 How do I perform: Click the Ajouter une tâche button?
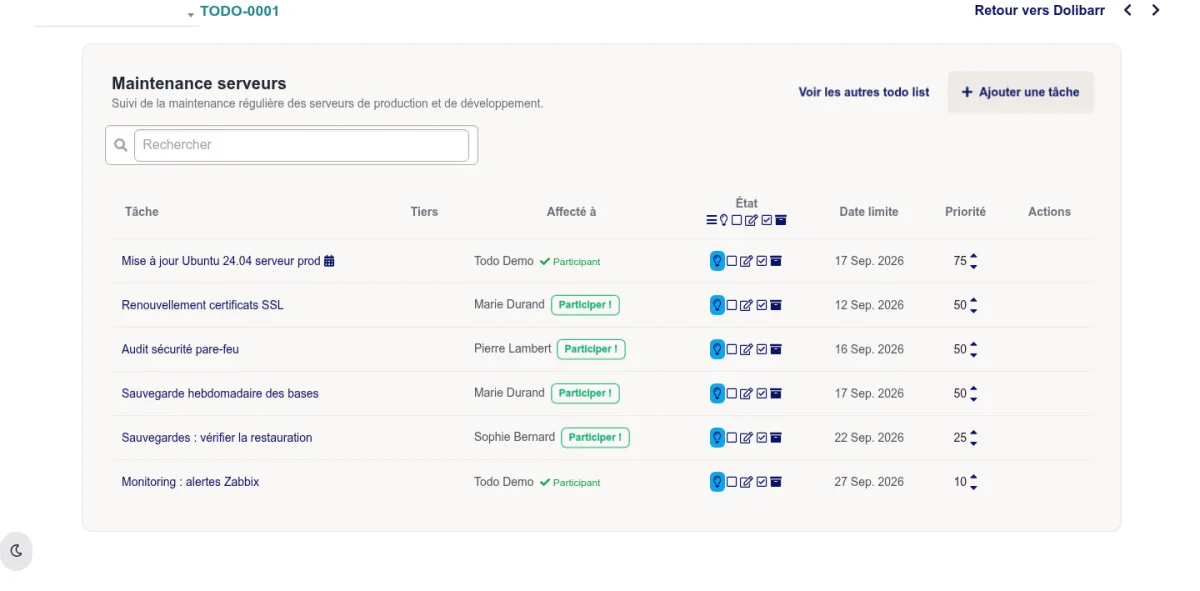(x=1021, y=92)
